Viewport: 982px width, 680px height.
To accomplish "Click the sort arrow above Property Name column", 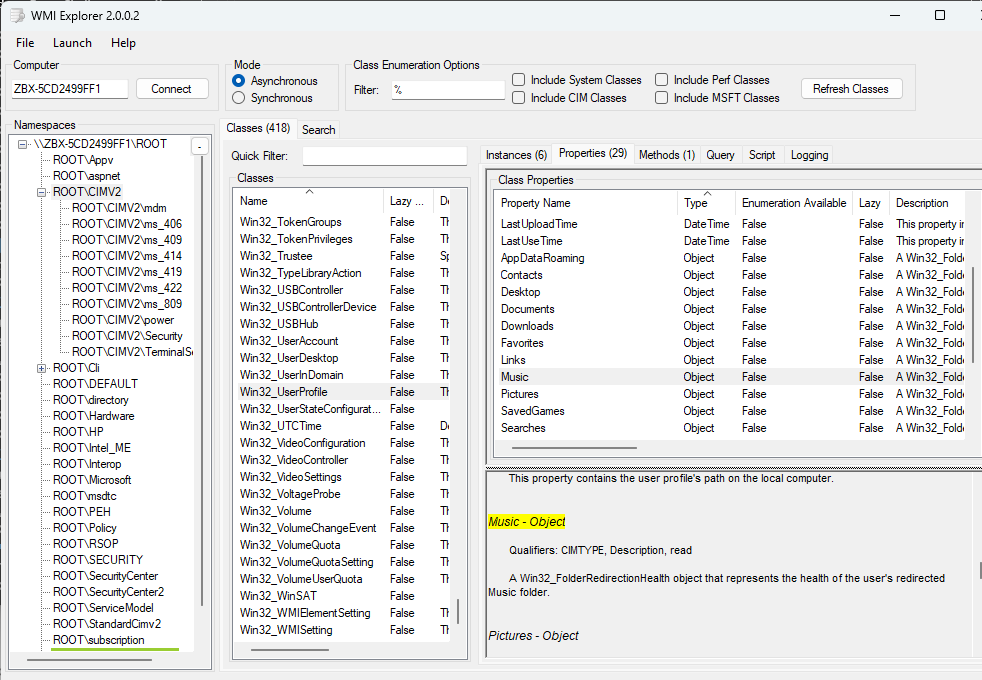I will 706,192.
